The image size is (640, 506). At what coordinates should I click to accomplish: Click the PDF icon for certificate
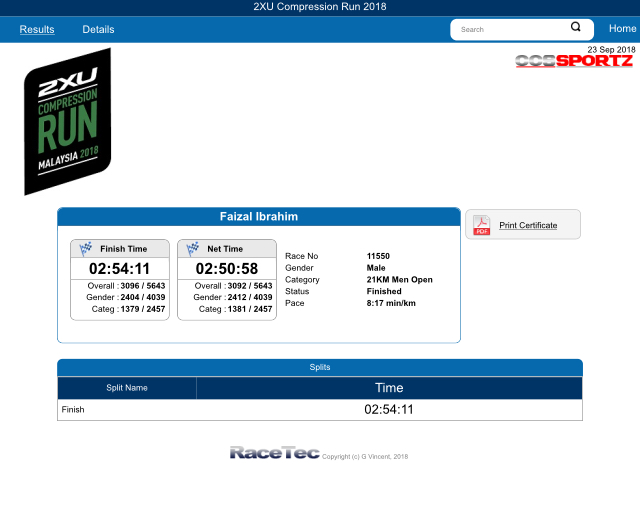click(x=482, y=225)
